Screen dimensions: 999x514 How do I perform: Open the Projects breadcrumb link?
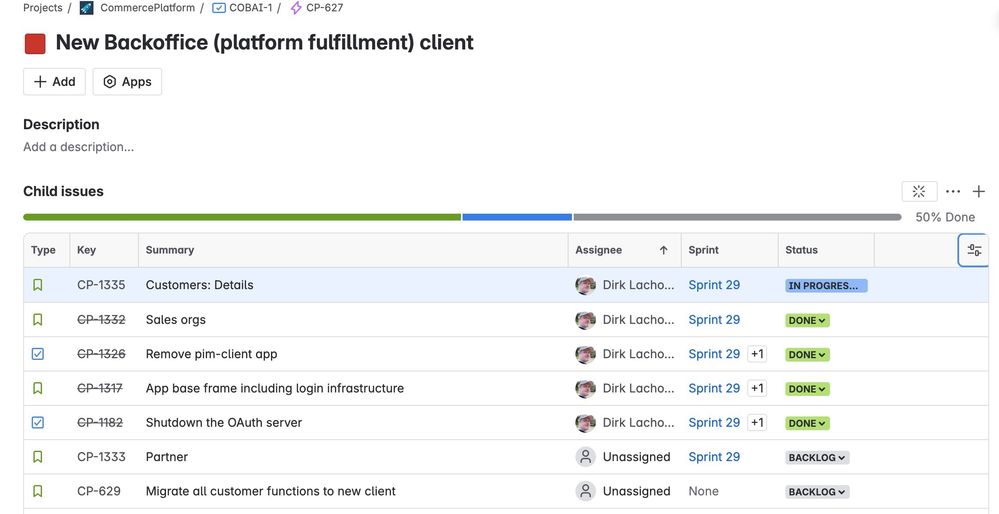(x=43, y=8)
